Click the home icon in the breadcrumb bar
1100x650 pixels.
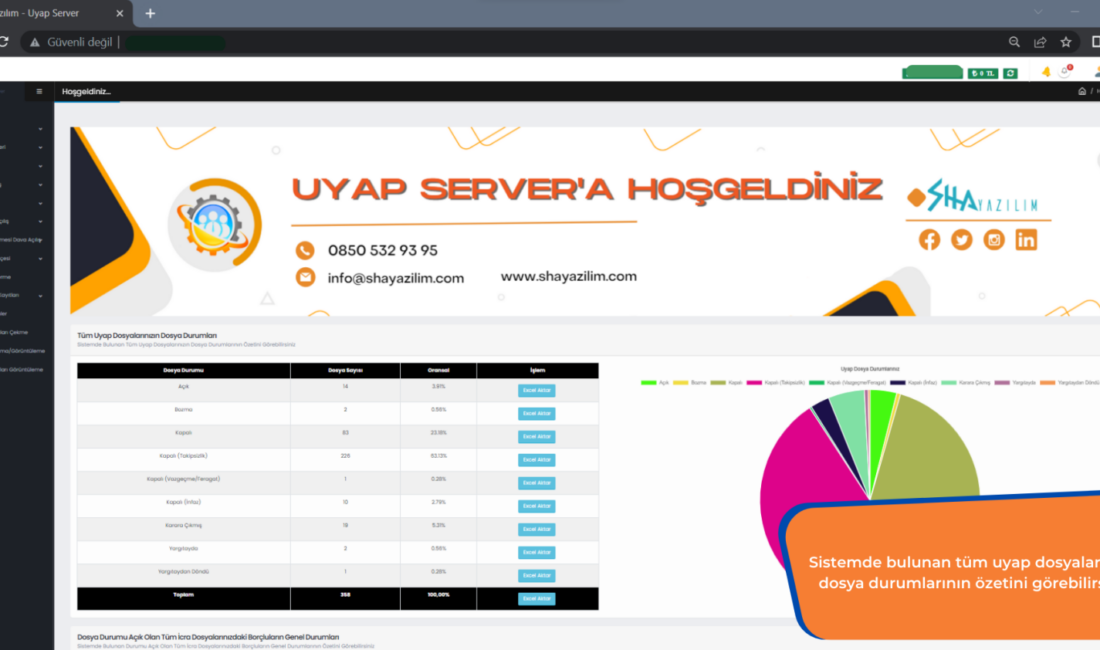(x=1082, y=90)
